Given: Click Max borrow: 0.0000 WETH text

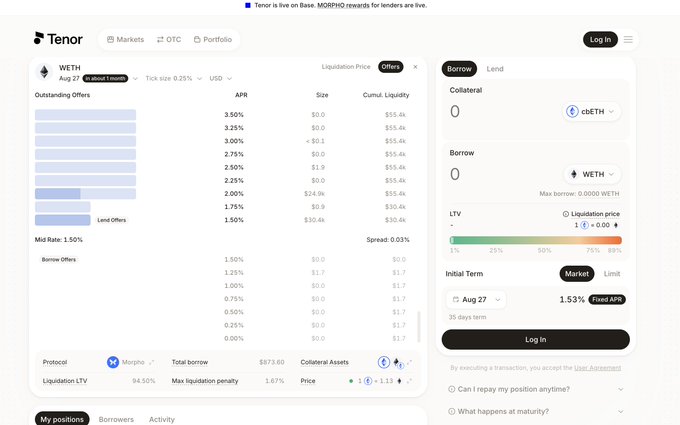Looking at the screenshot, I should [579, 194].
